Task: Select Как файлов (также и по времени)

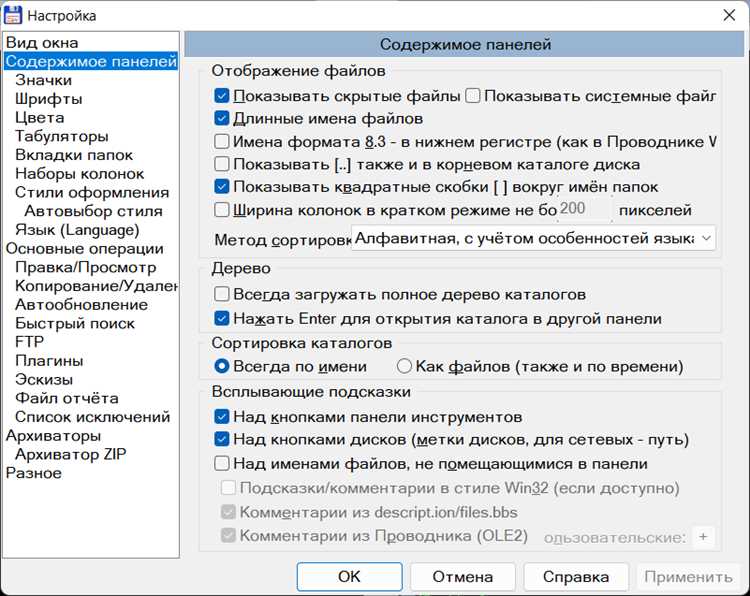Action: click(404, 366)
